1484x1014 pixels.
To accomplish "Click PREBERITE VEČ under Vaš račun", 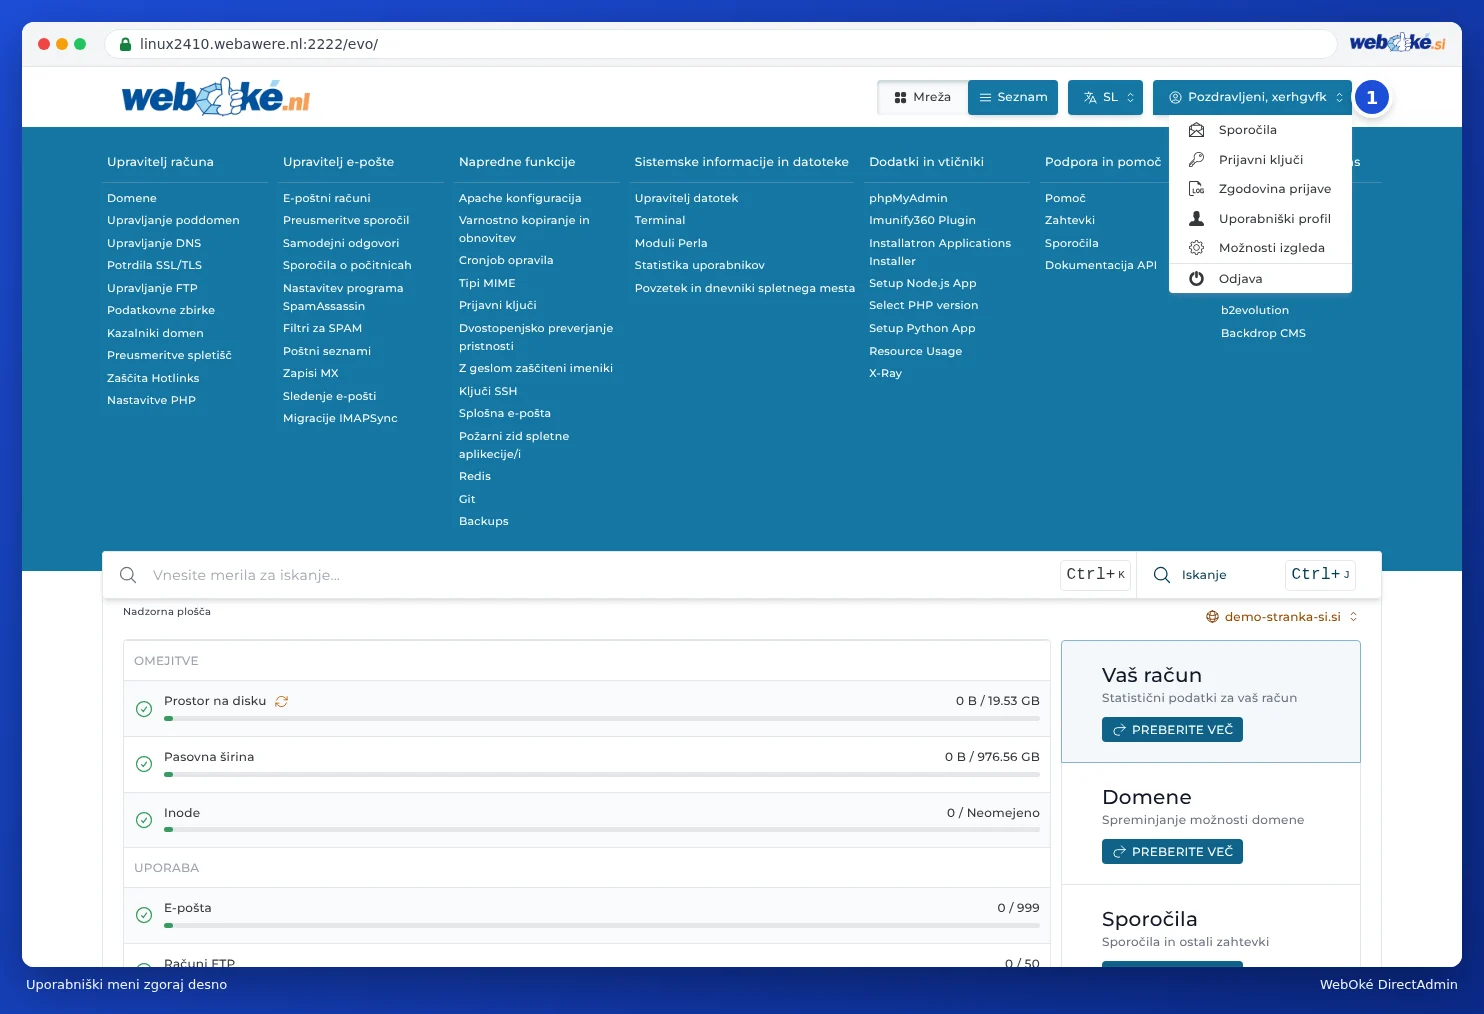I will pos(1172,730).
